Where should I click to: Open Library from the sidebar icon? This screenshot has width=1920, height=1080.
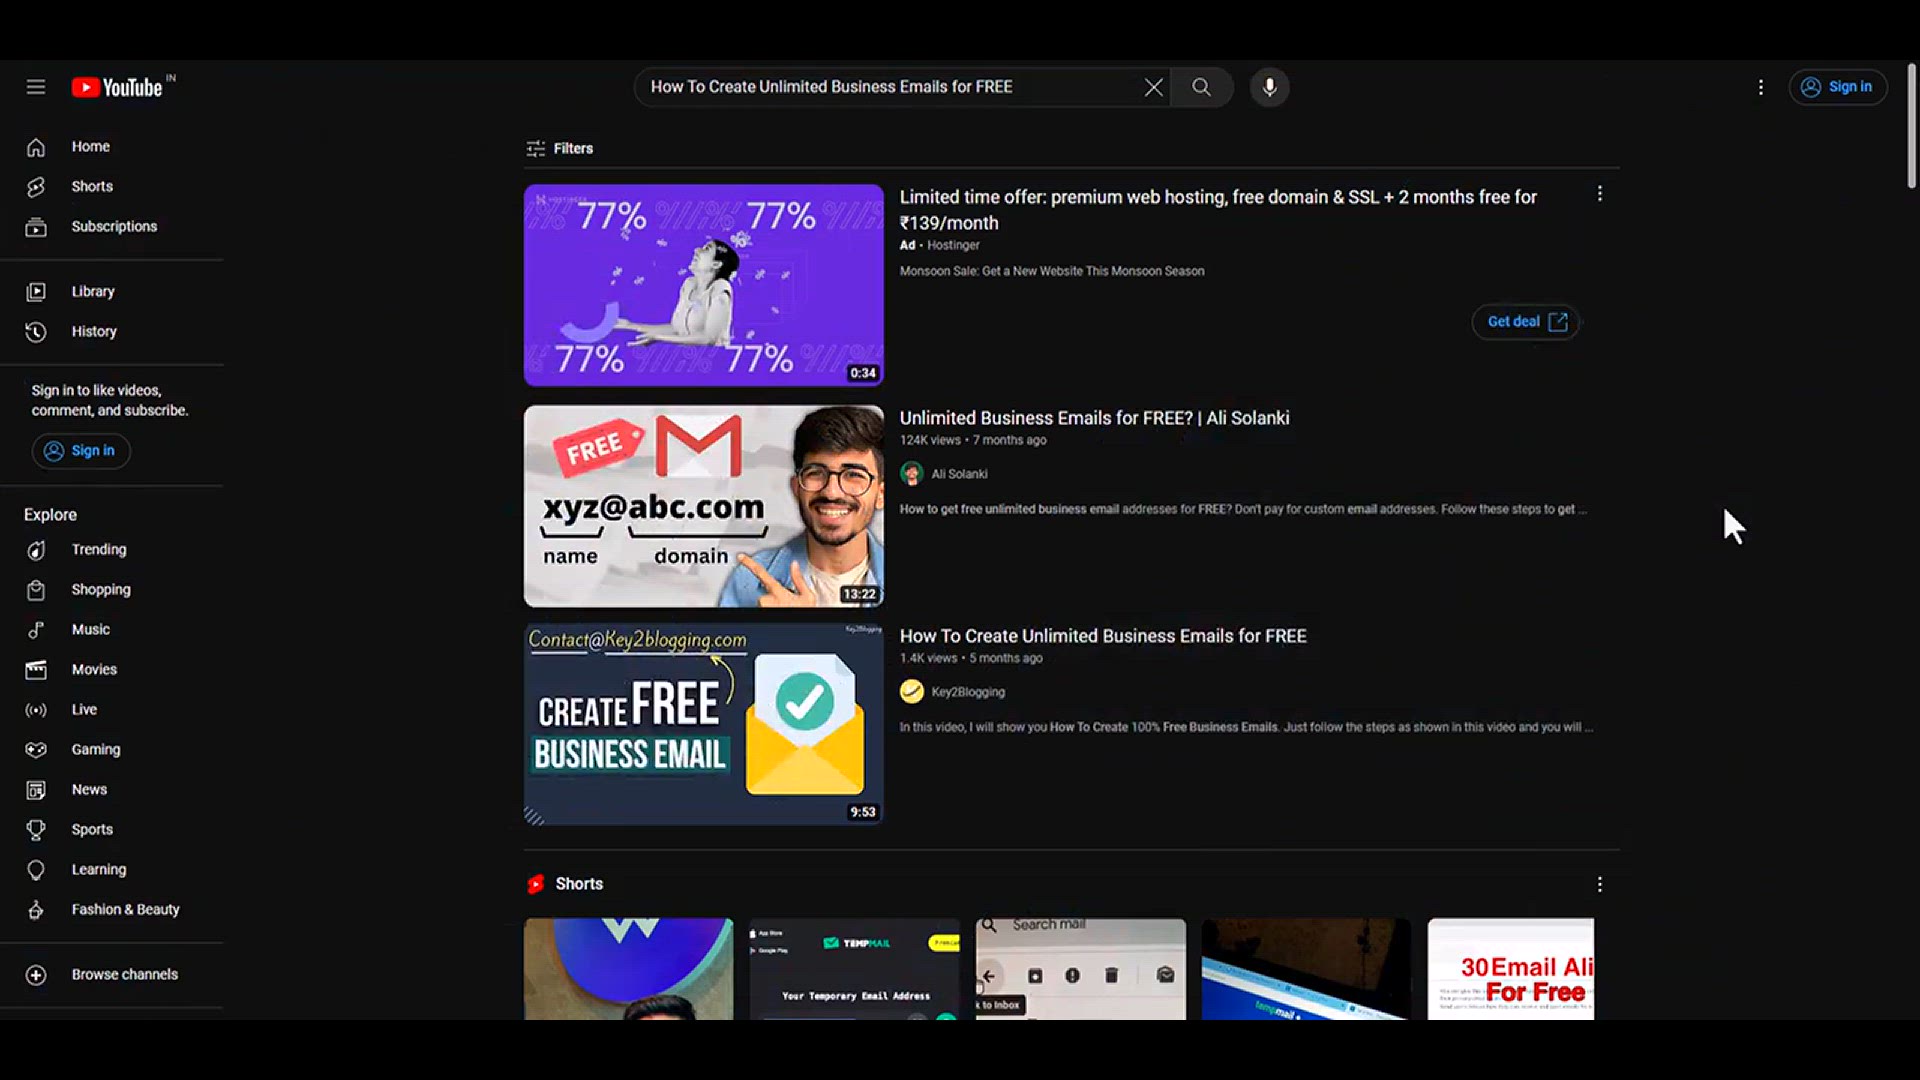[36, 292]
